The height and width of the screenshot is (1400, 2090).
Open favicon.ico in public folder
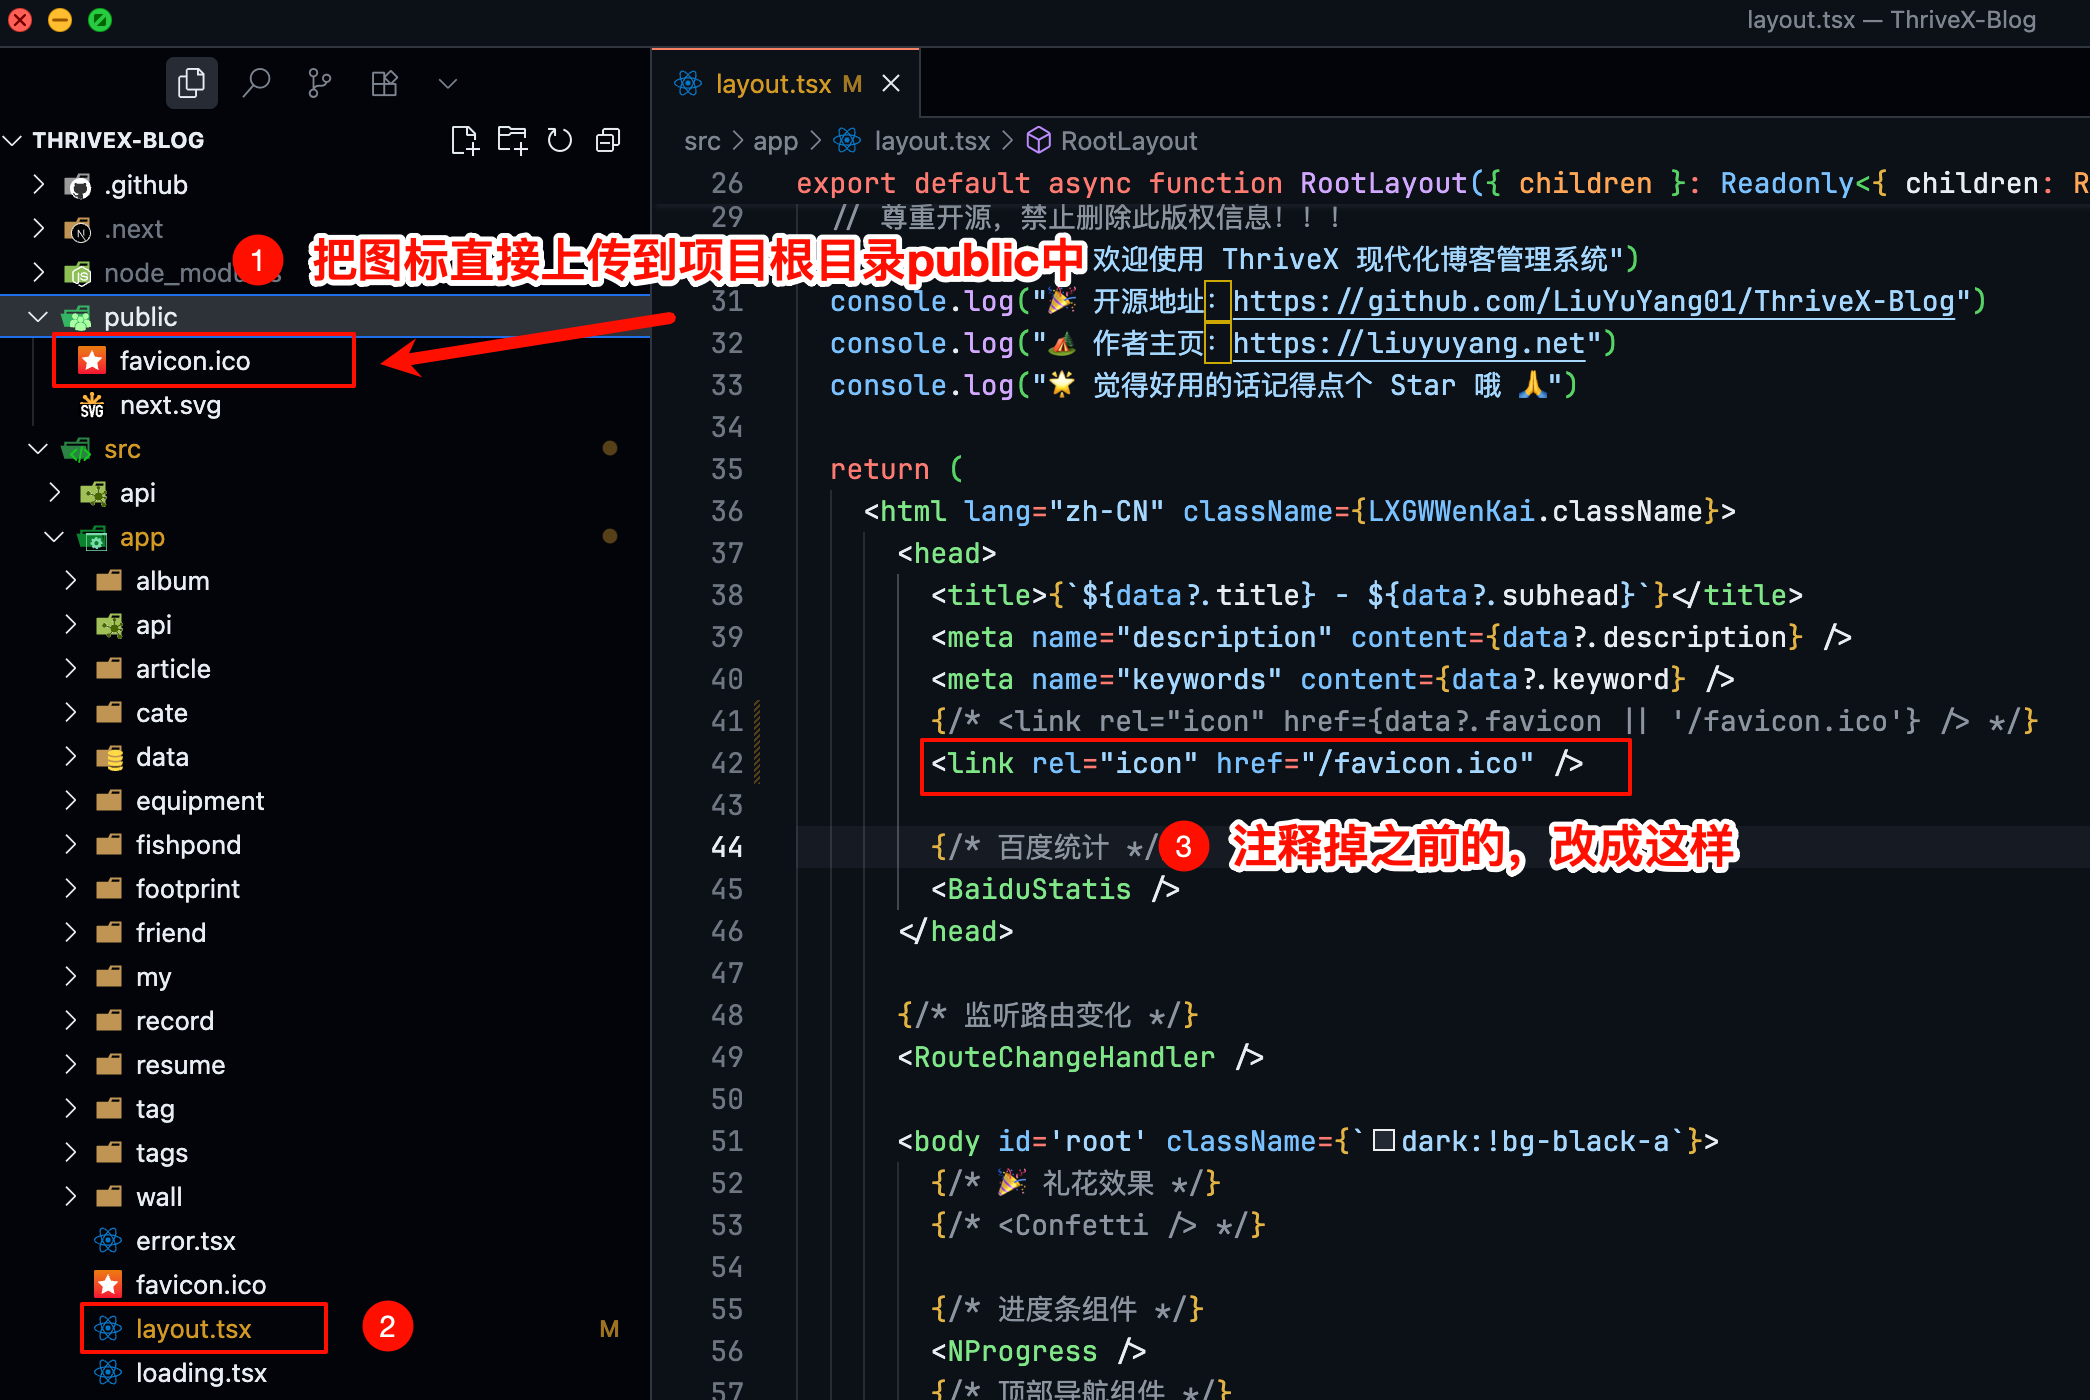185,360
